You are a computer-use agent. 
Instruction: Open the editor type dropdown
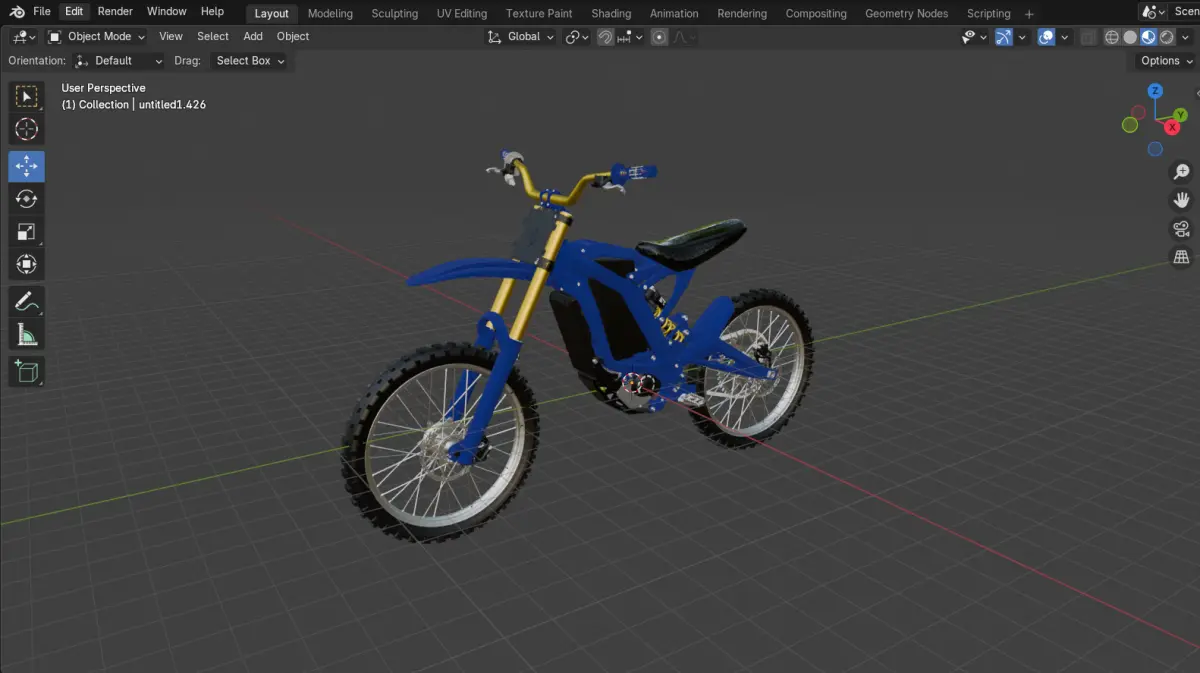23,37
